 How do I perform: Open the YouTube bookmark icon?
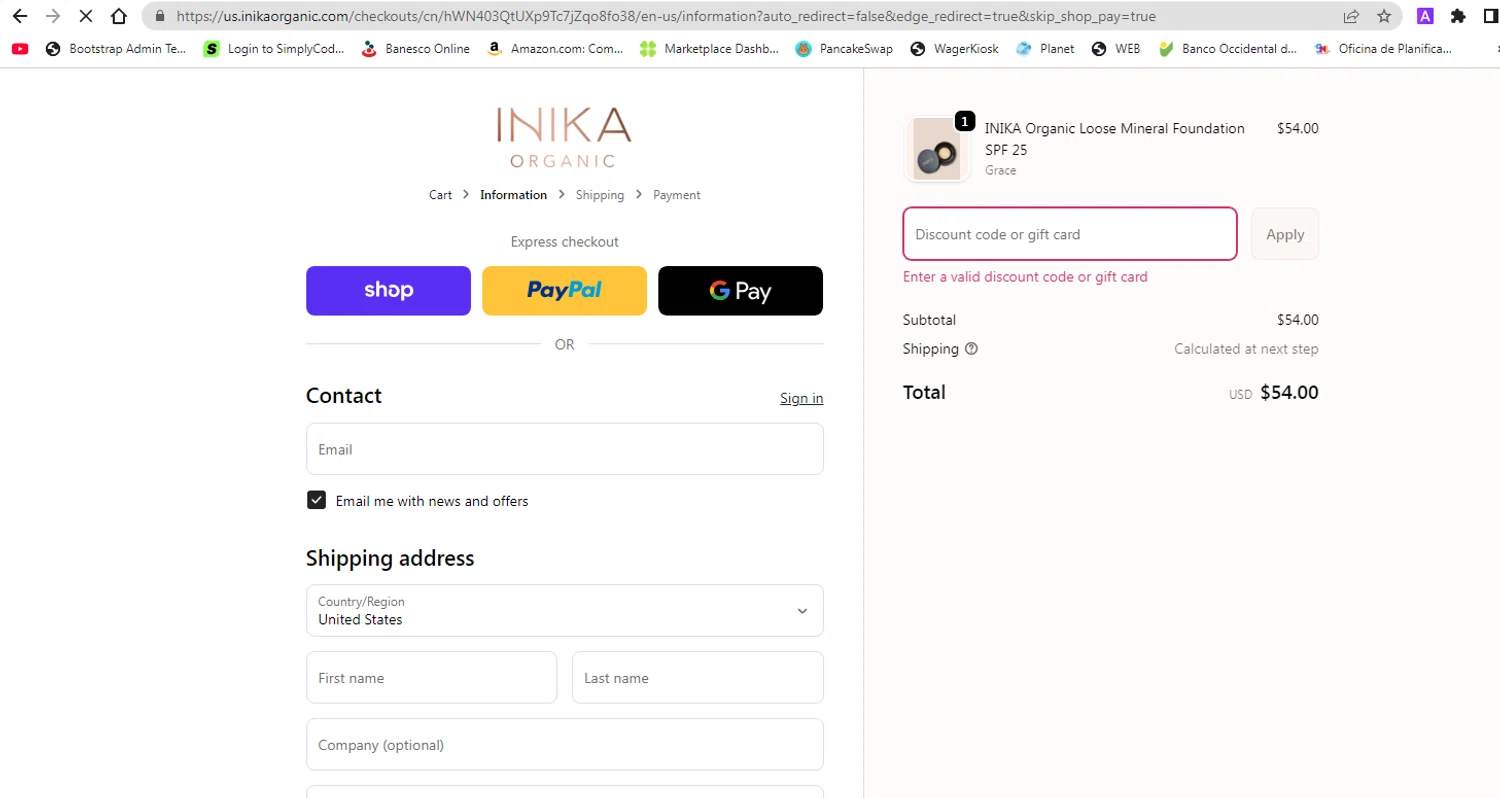tap(20, 48)
